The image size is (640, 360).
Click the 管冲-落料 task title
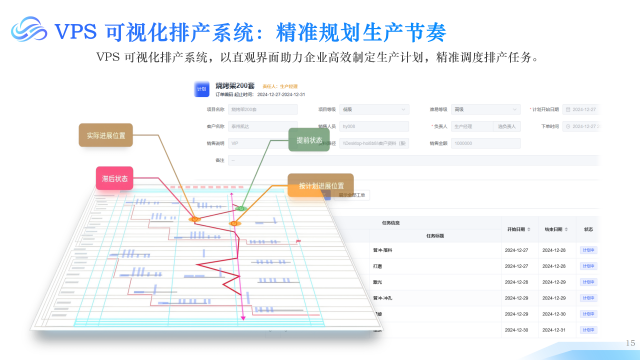[382, 250]
